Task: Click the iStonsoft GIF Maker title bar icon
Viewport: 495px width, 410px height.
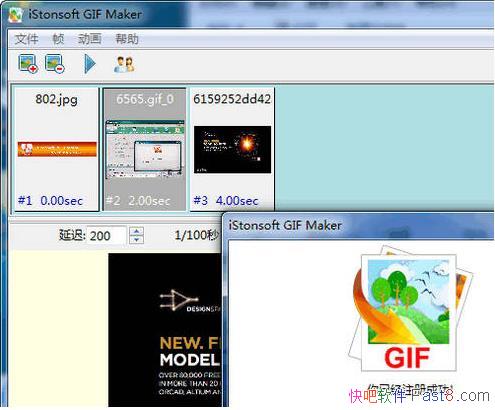Action: [x=15, y=15]
